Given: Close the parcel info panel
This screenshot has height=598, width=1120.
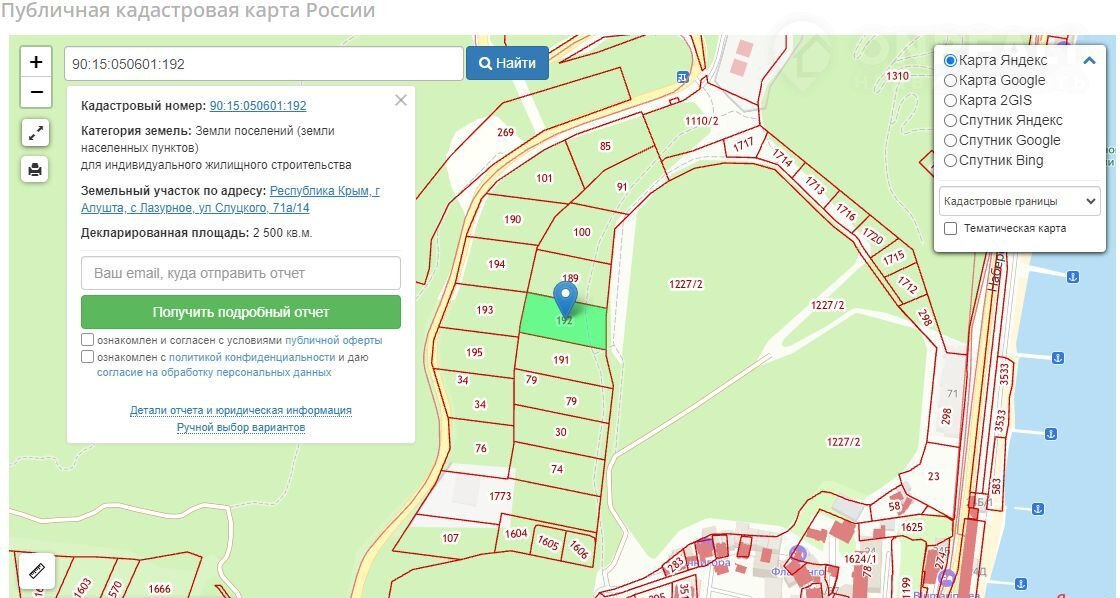Looking at the screenshot, I should (x=401, y=100).
